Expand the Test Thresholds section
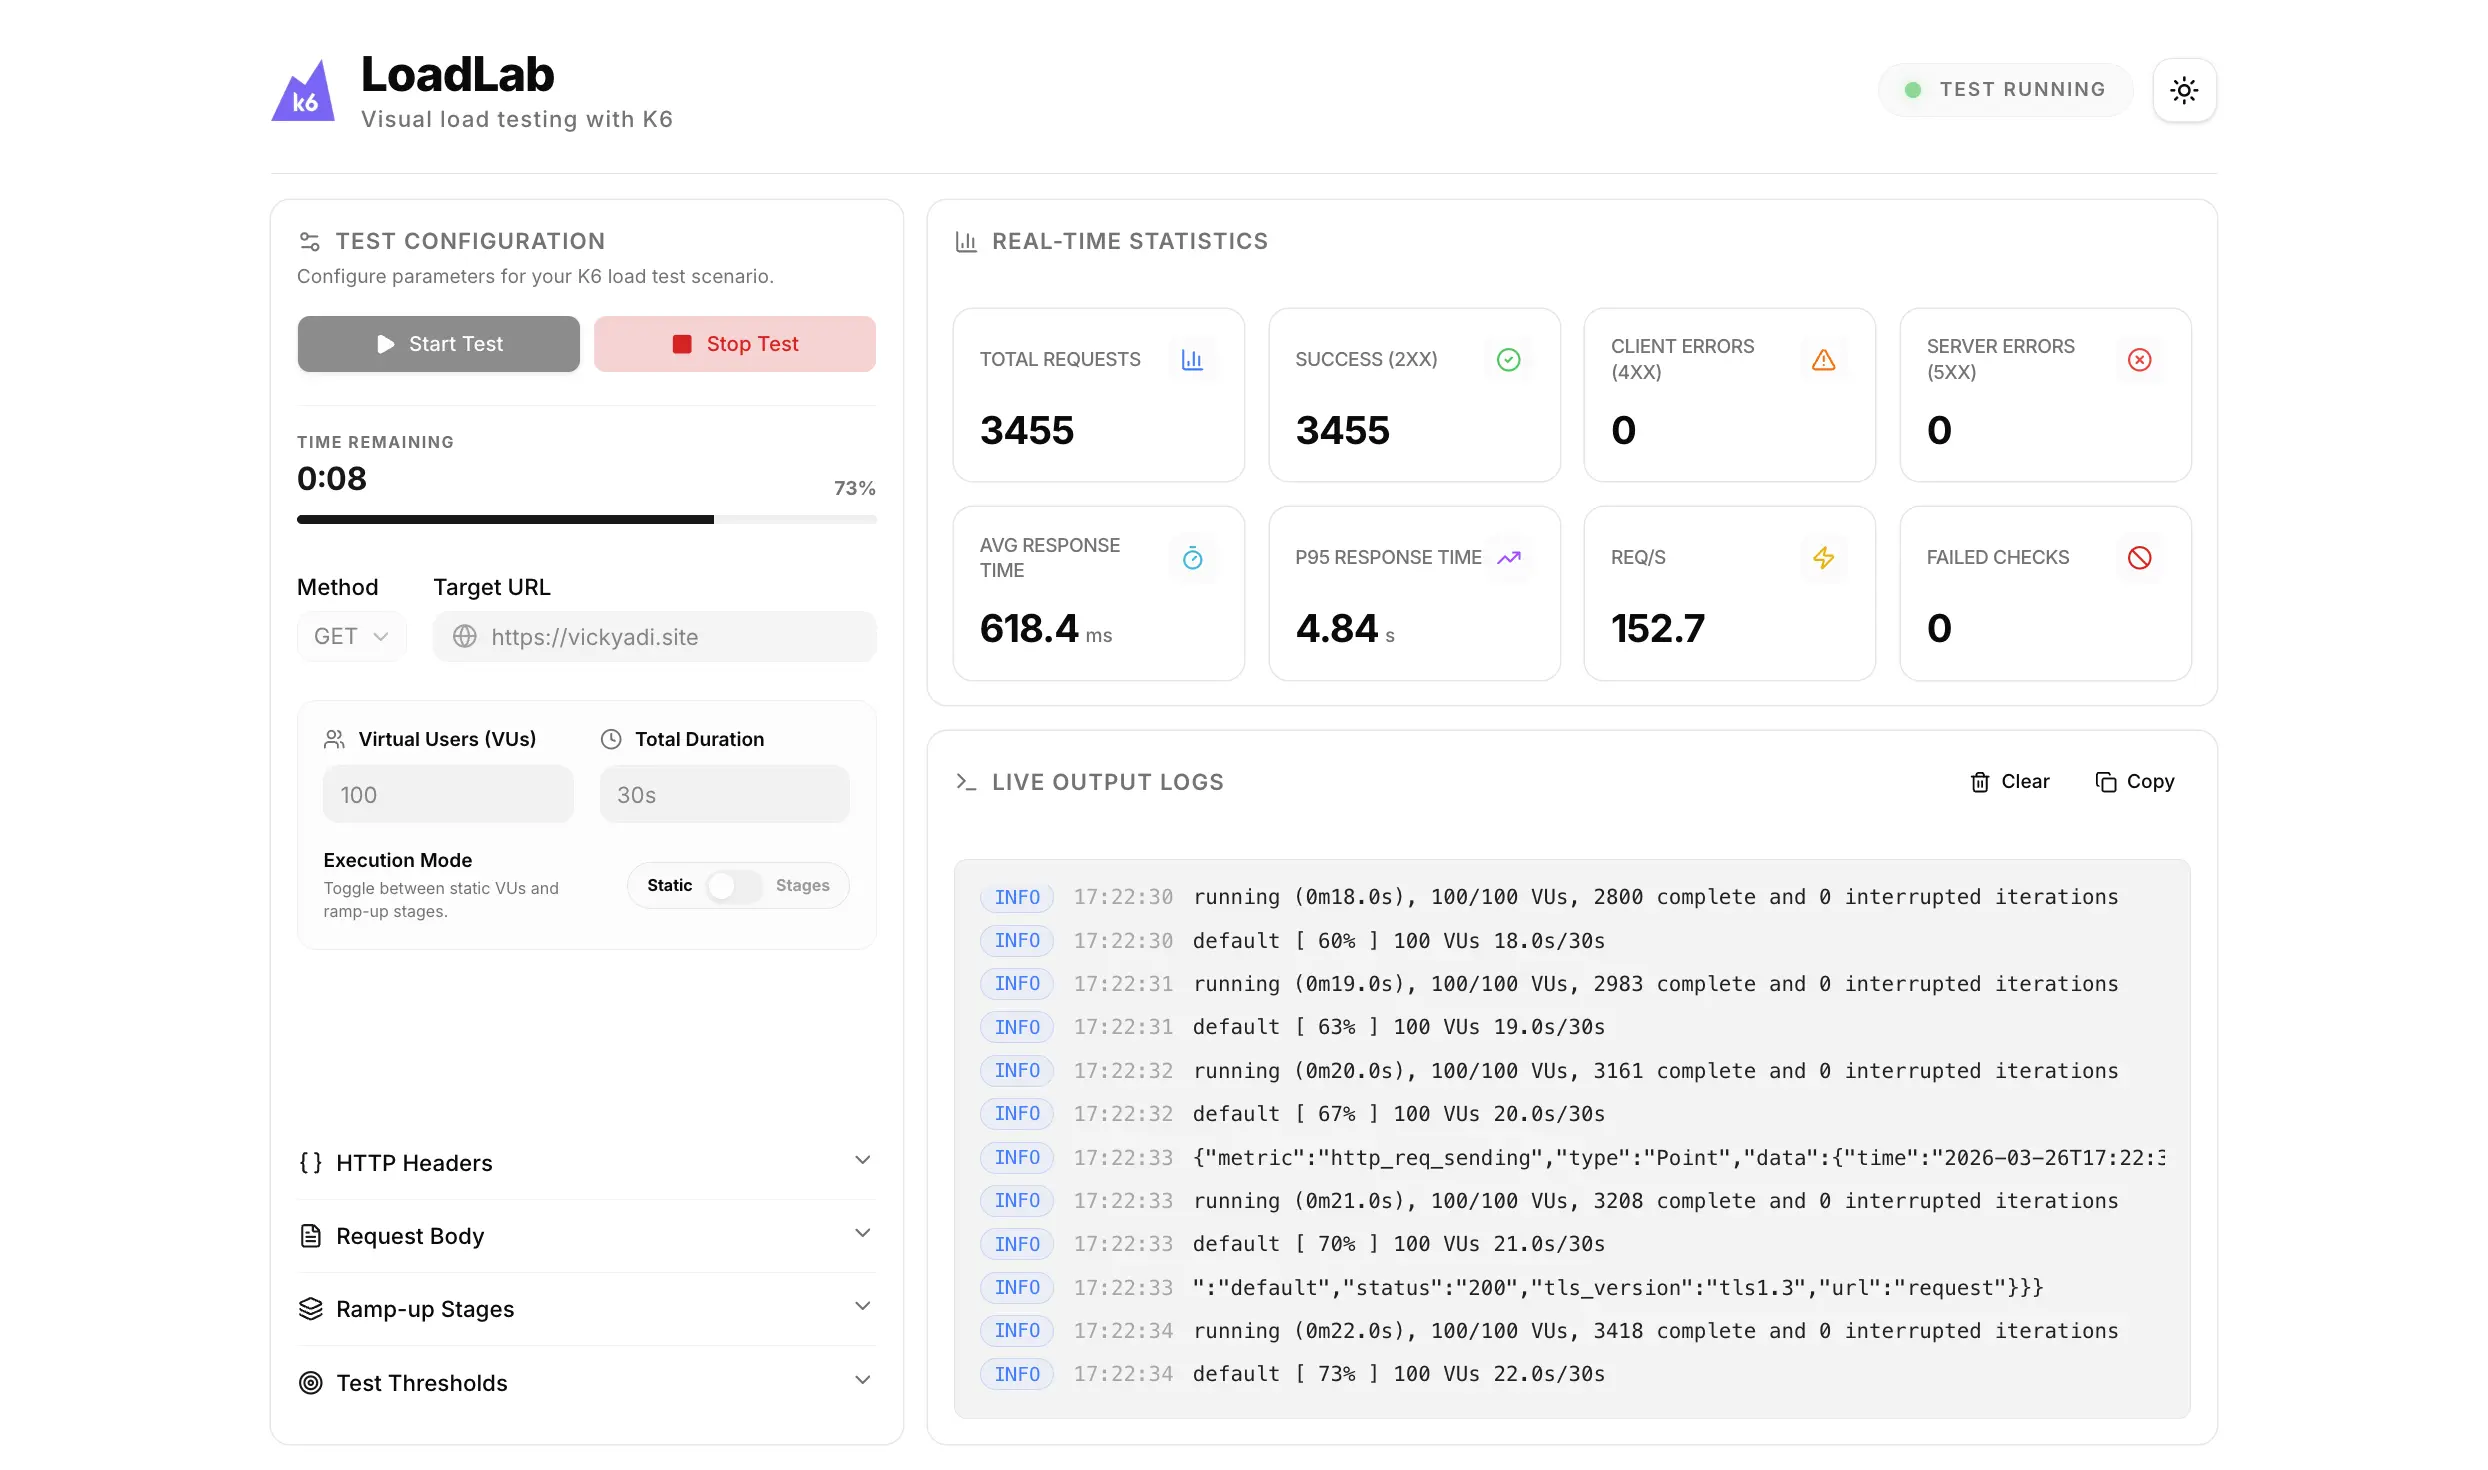Image resolution: width=2488 pixels, height=1470 pixels. pos(586,1383)
